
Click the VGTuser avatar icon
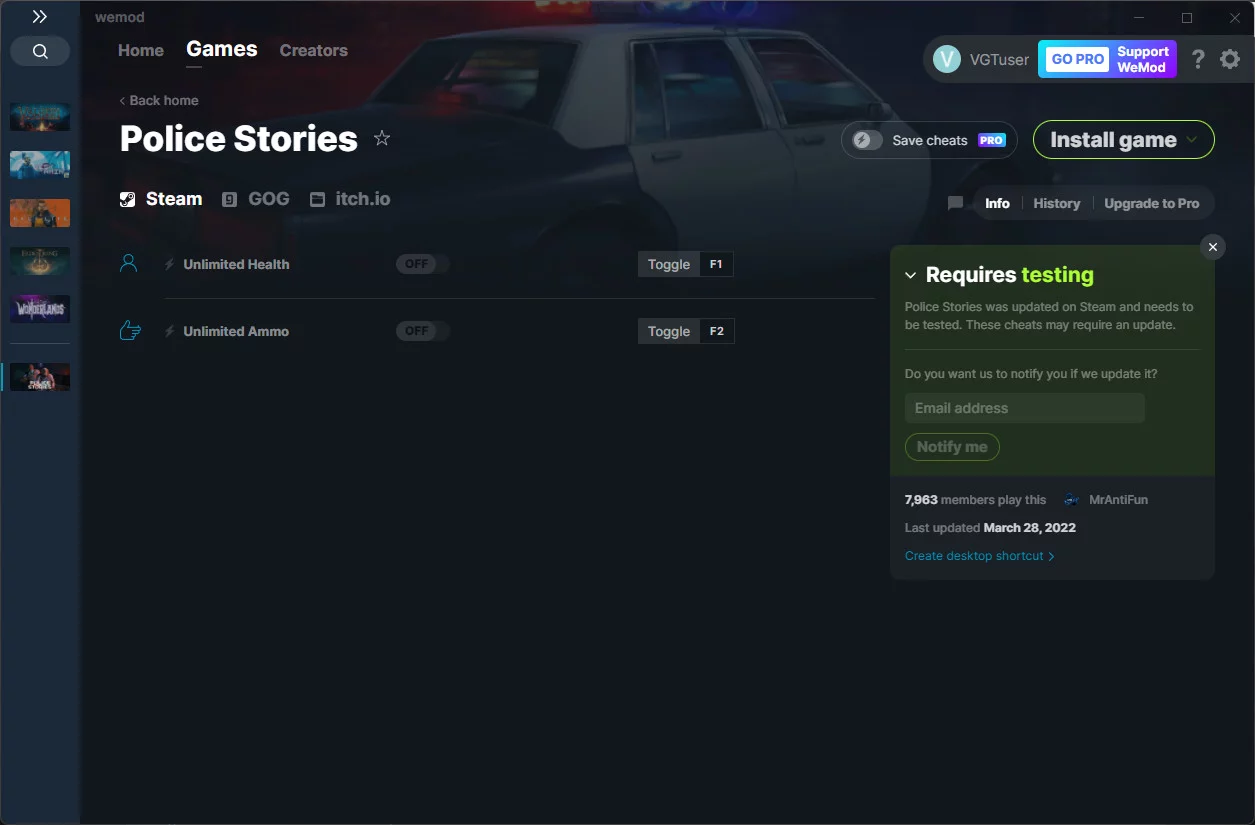click(947, 59)
